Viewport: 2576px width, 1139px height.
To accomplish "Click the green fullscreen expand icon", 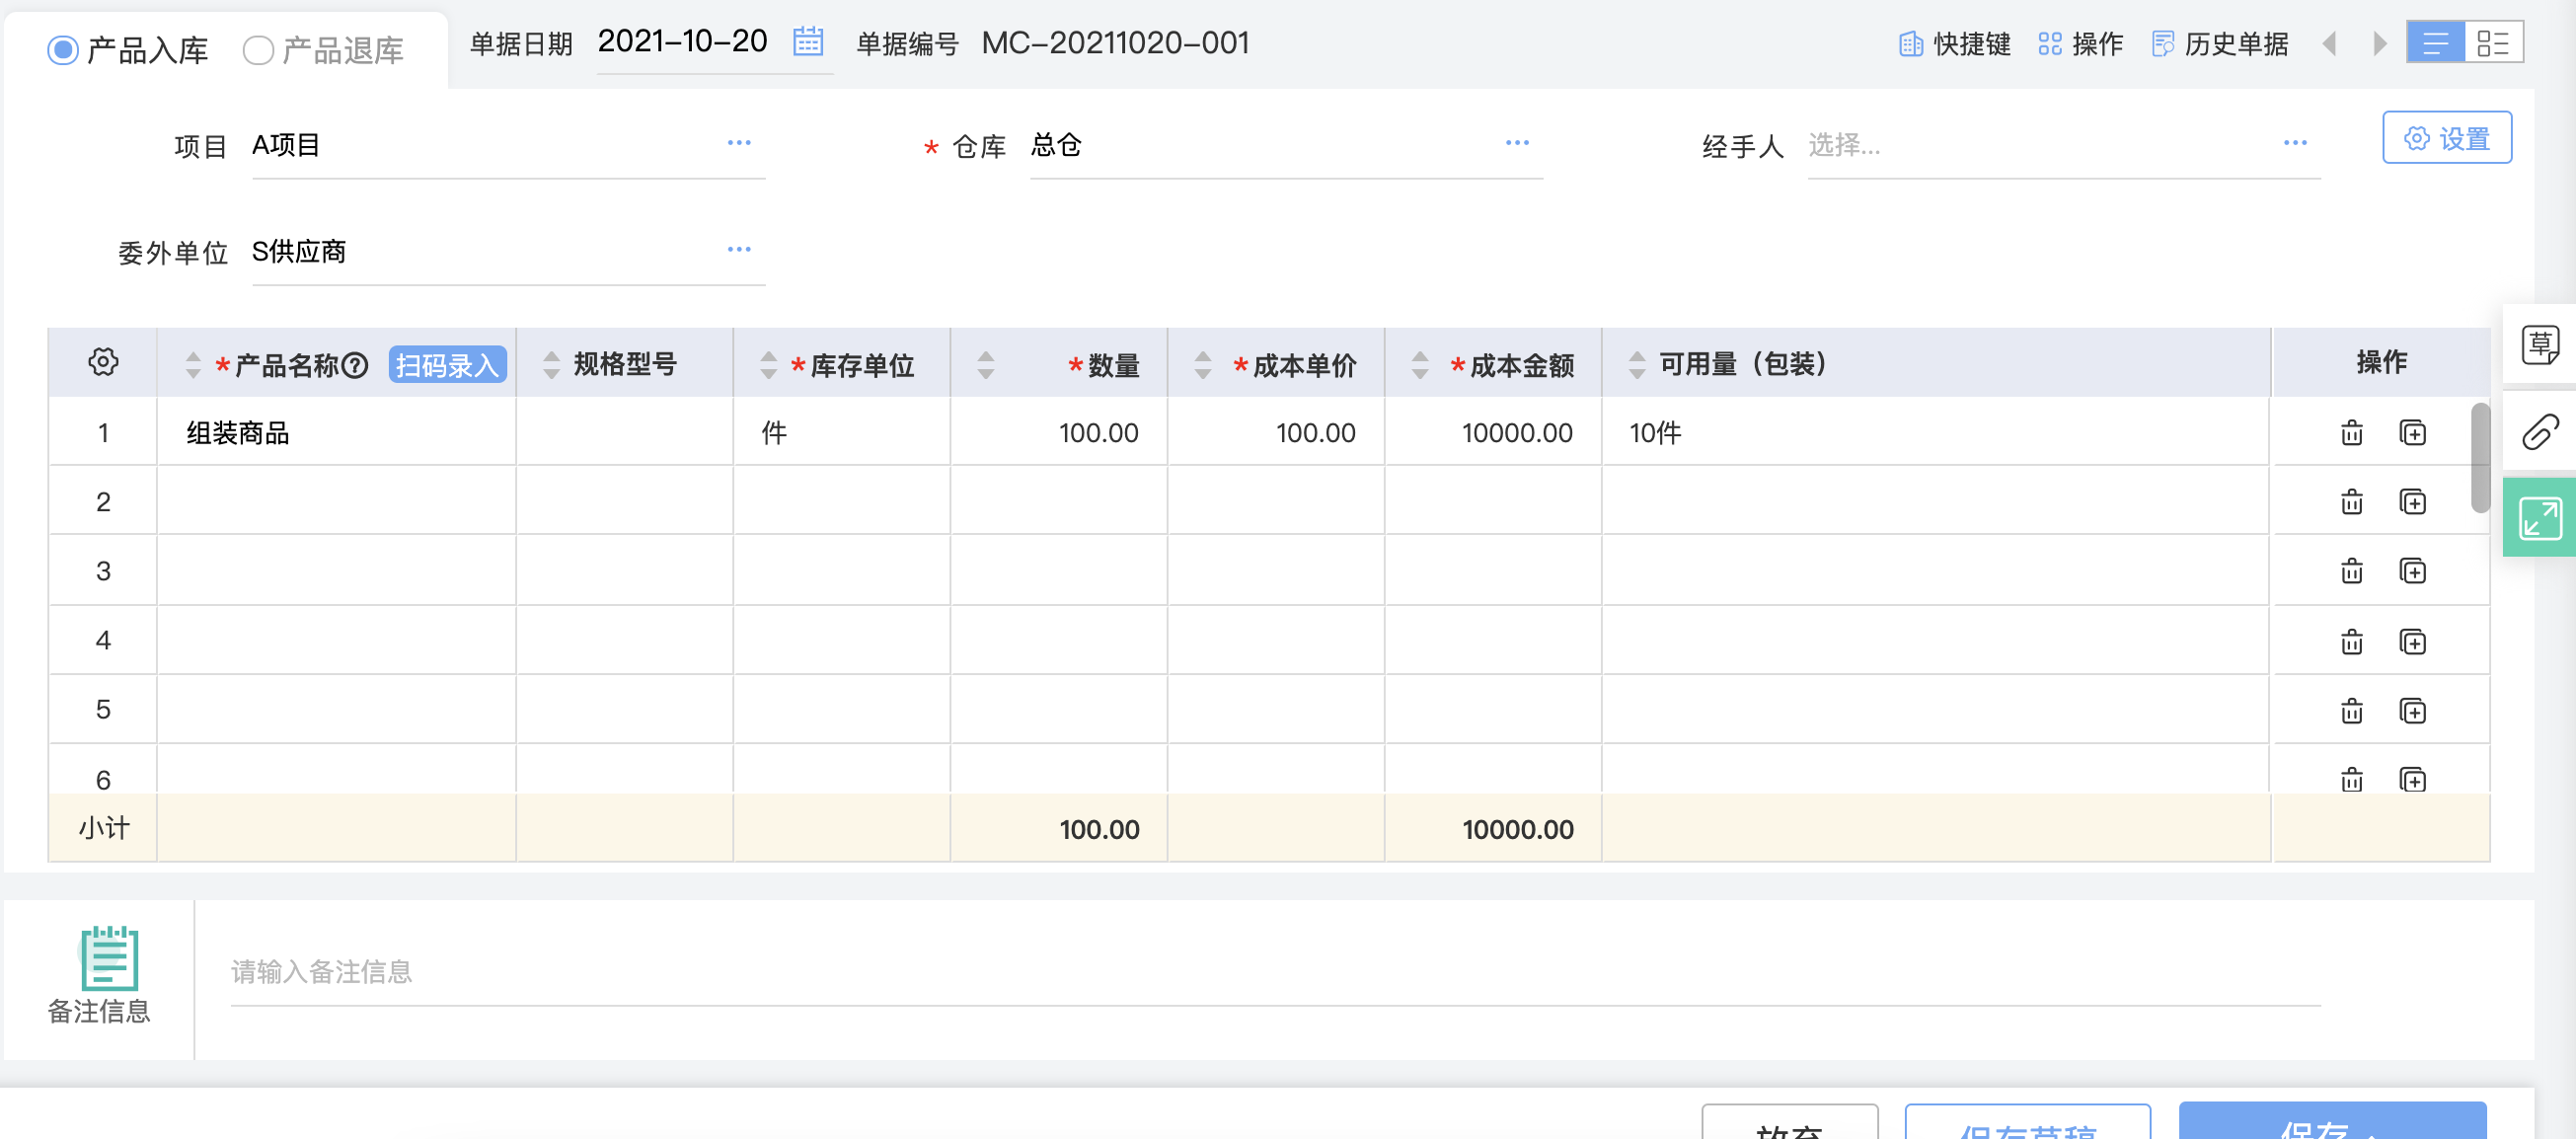I will [x=2539, y=518].
